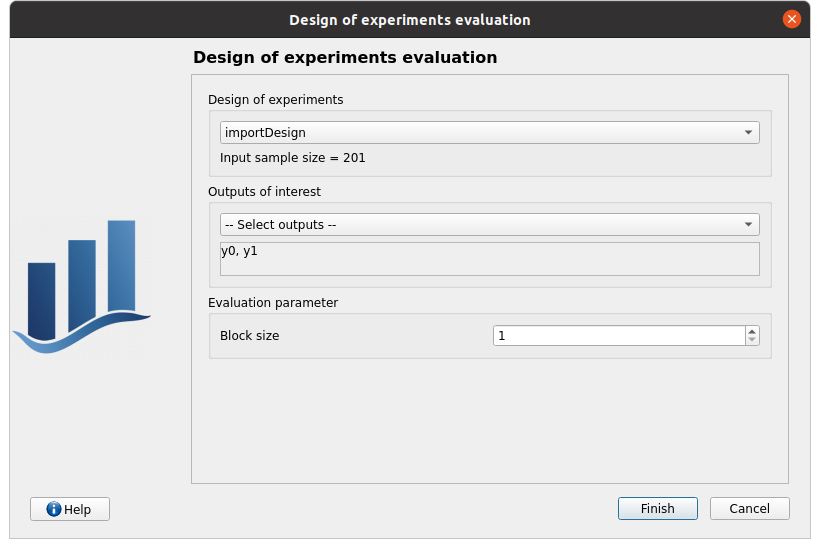Increase Block size with the up arrow
This screenshot has width=820, height=548.
pyautogui.click(x=752, y=331)
